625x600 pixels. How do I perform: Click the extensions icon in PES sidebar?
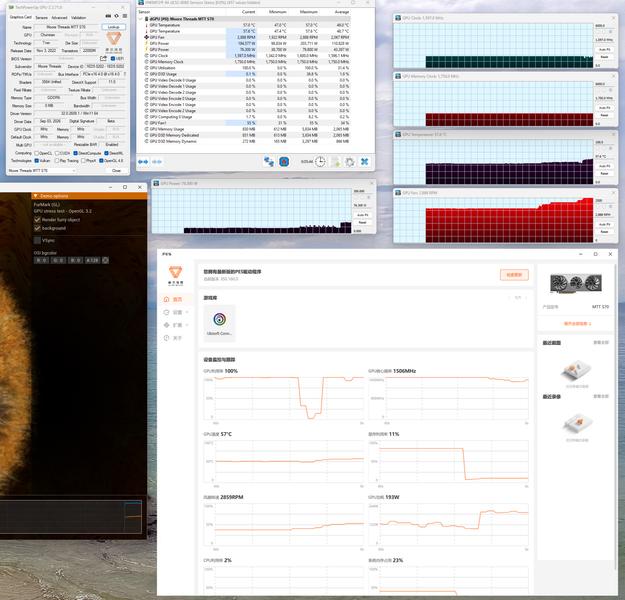(x=167, y=325)
